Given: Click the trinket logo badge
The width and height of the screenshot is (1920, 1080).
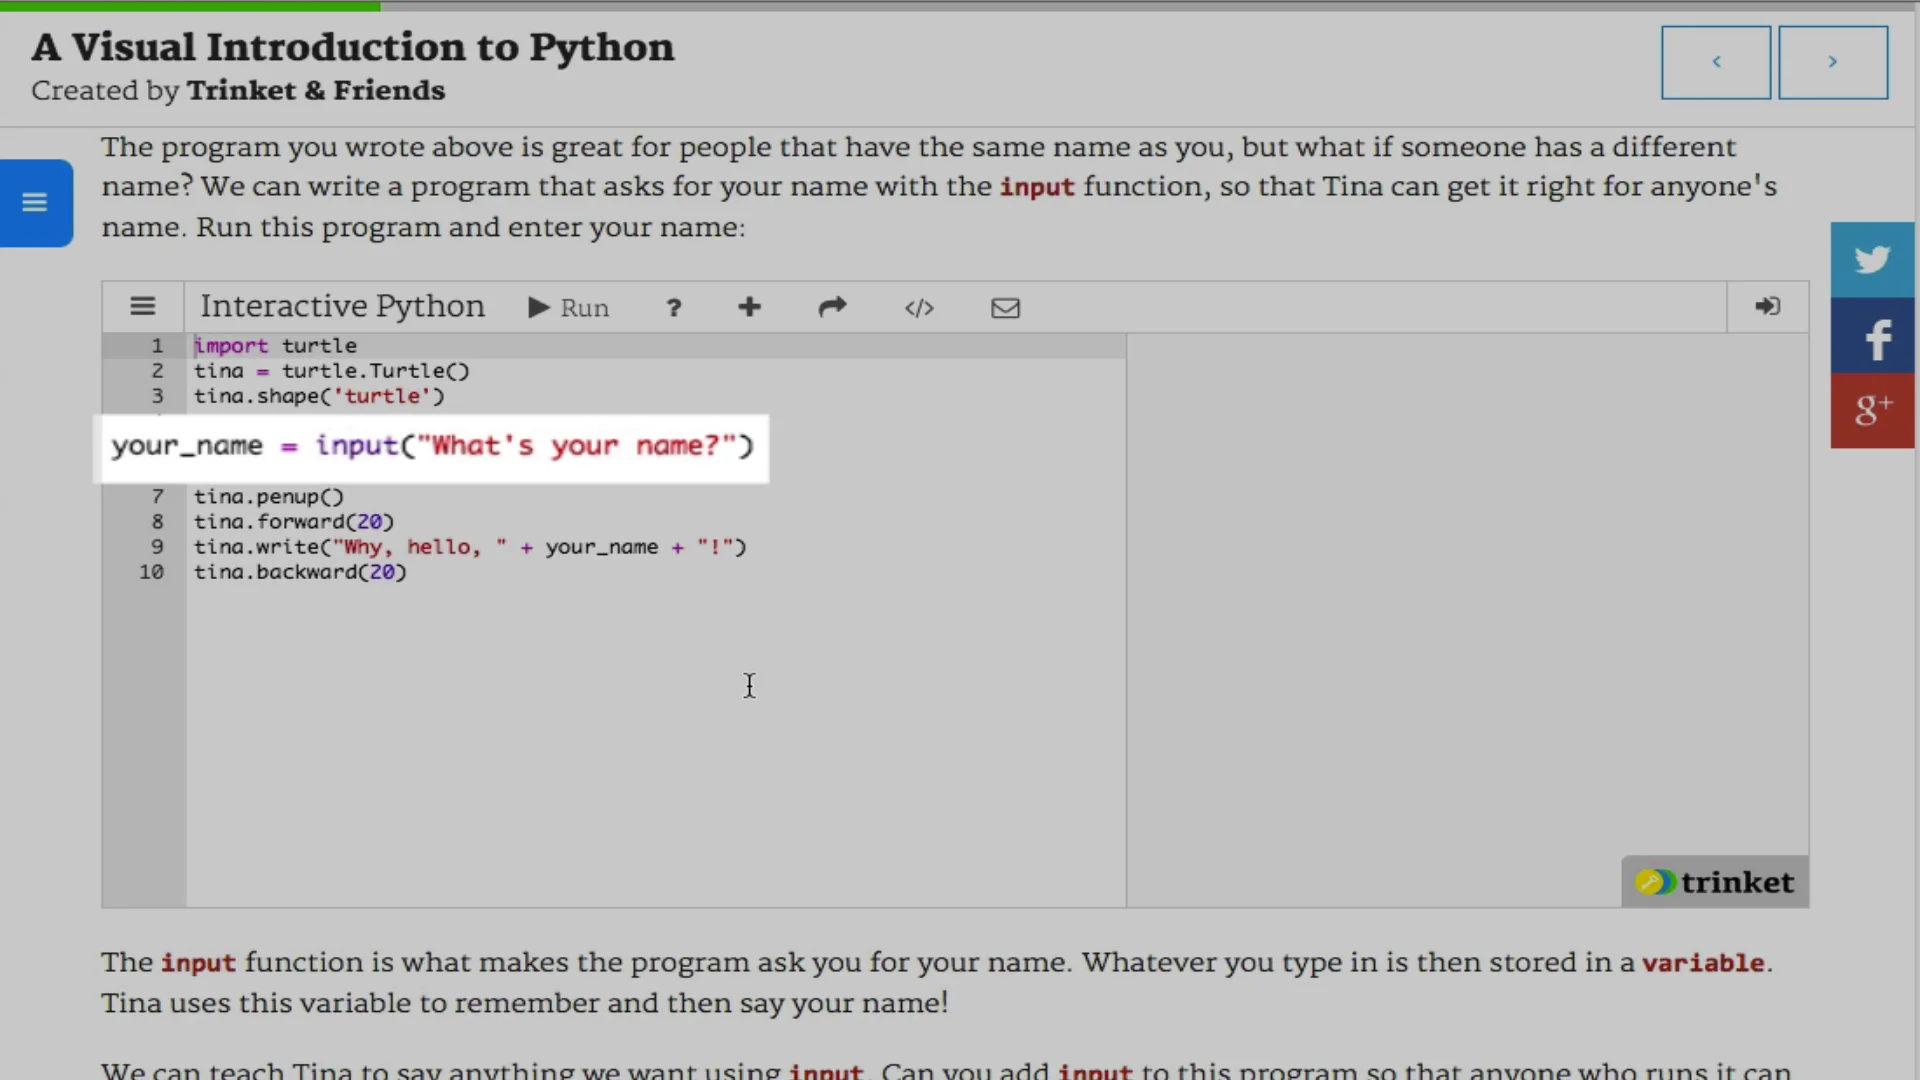Looking at the screenshot, I should click(1714, 882).
